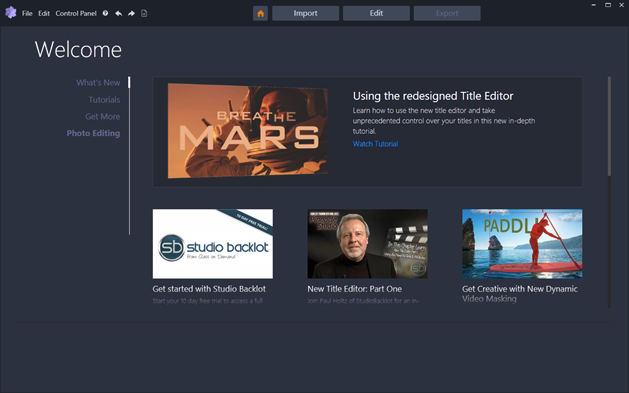This screenshot has width=629, height=393.
Task: Click the new project document icon
Action: pos(144,13)
